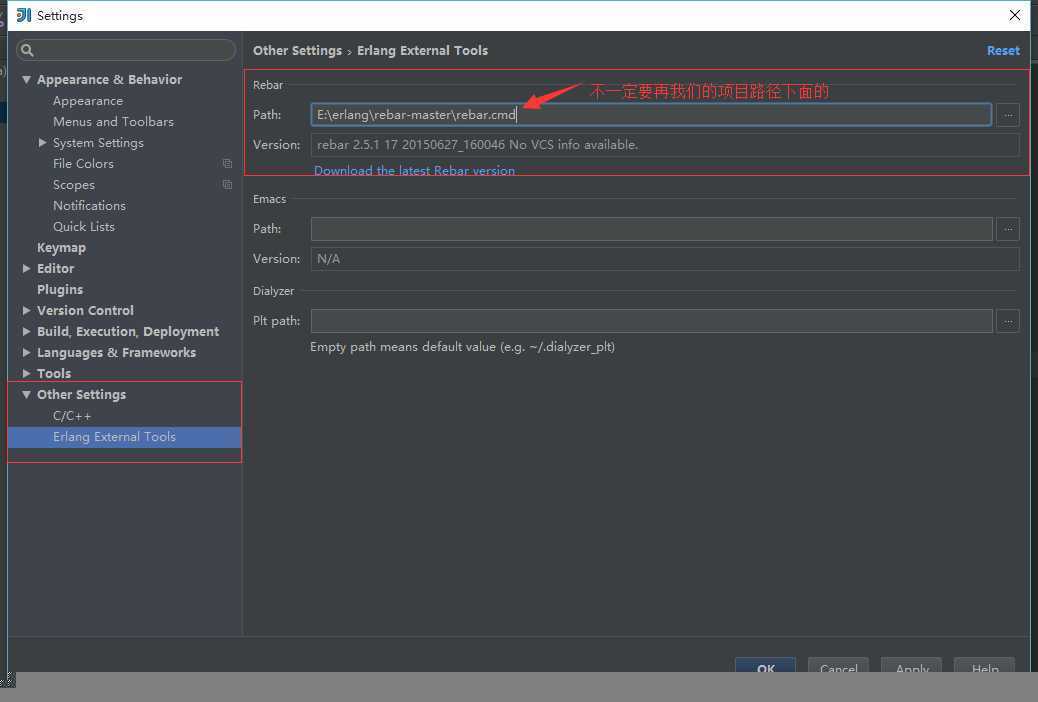Browse for Rebar path with ellipsis button
This screenshot has height=702, width=1038.
click(1008, 115)
